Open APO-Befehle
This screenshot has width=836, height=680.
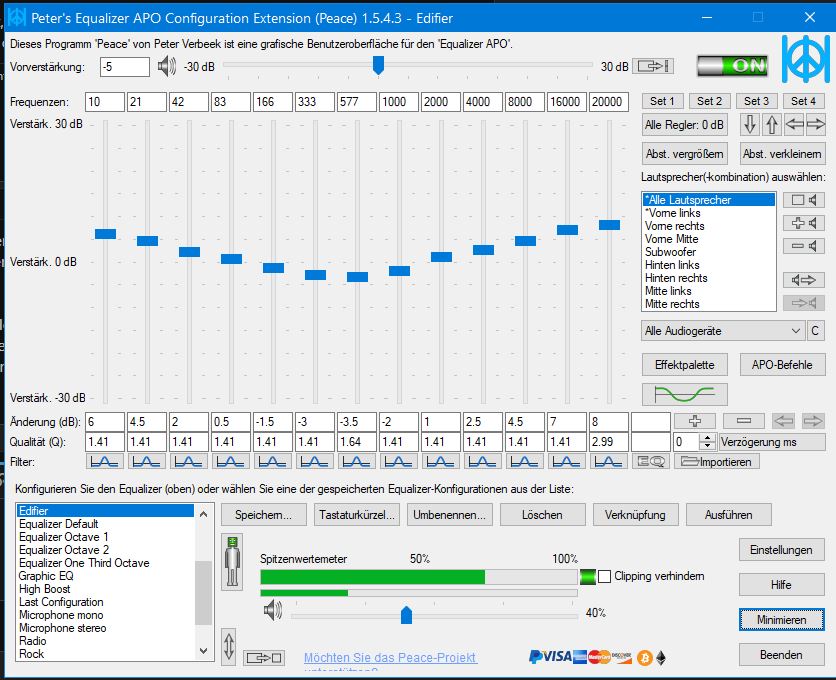click(782, 365)
